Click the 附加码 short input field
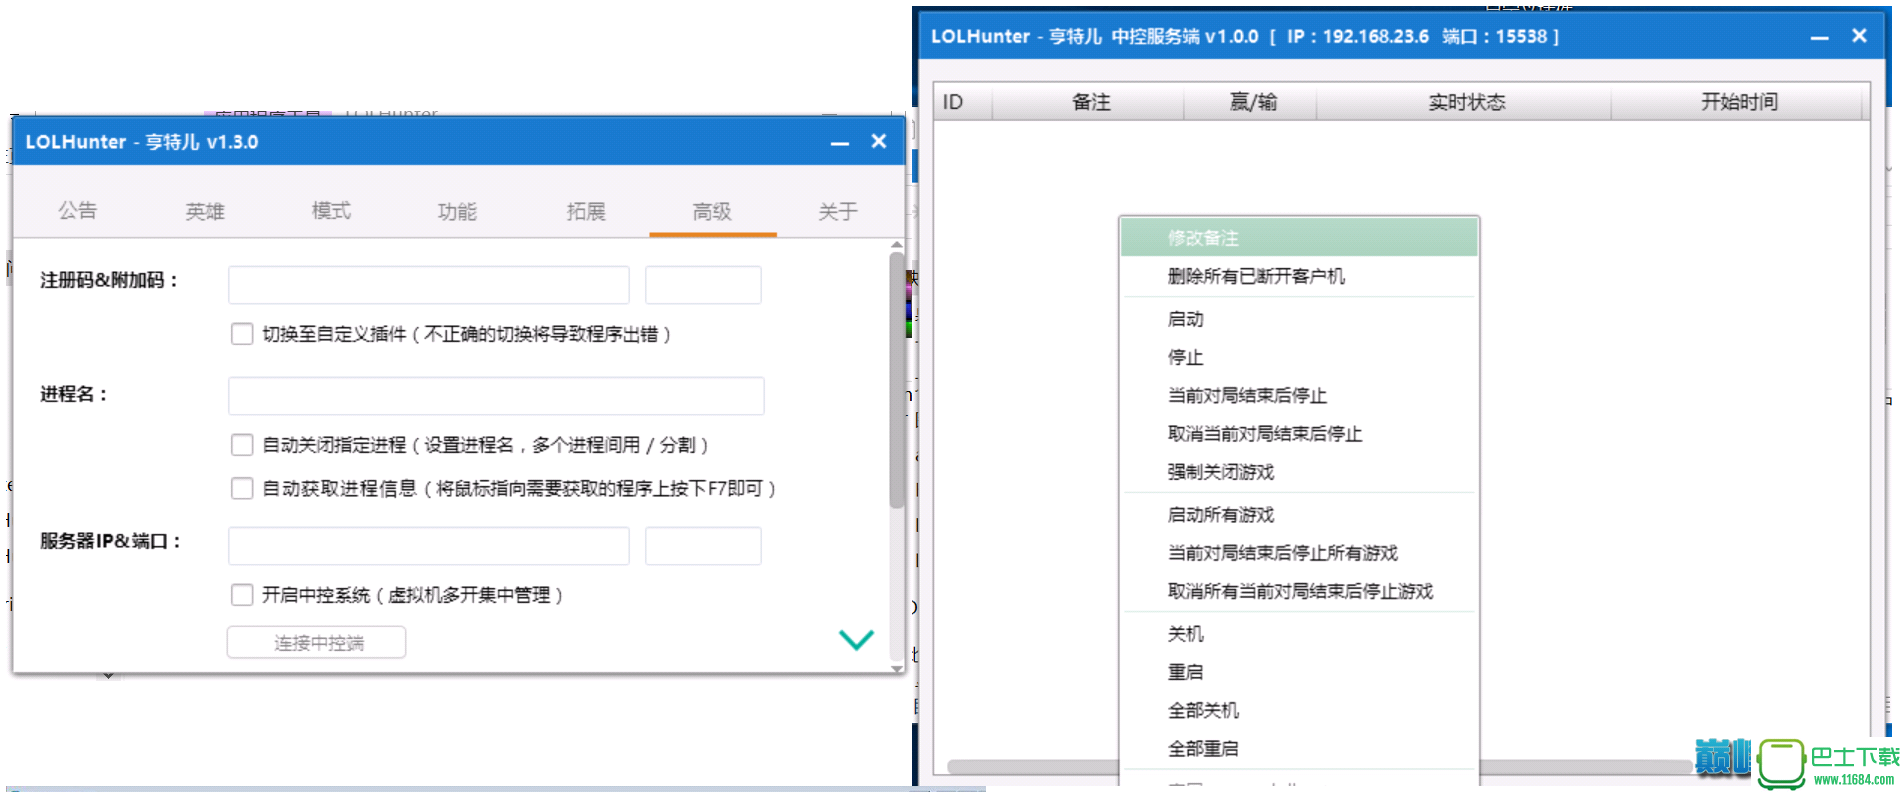This screenshot has width=1901, height=792. 703,285
